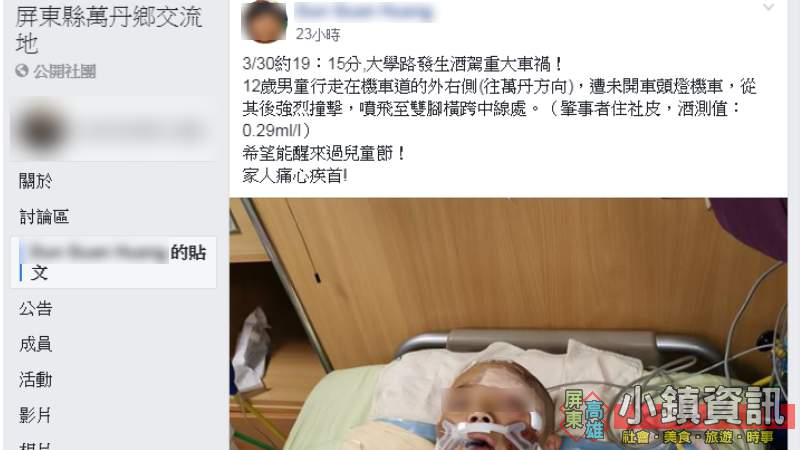Open 活動 page
Screen dimensions: 800x450
point(35,380)
